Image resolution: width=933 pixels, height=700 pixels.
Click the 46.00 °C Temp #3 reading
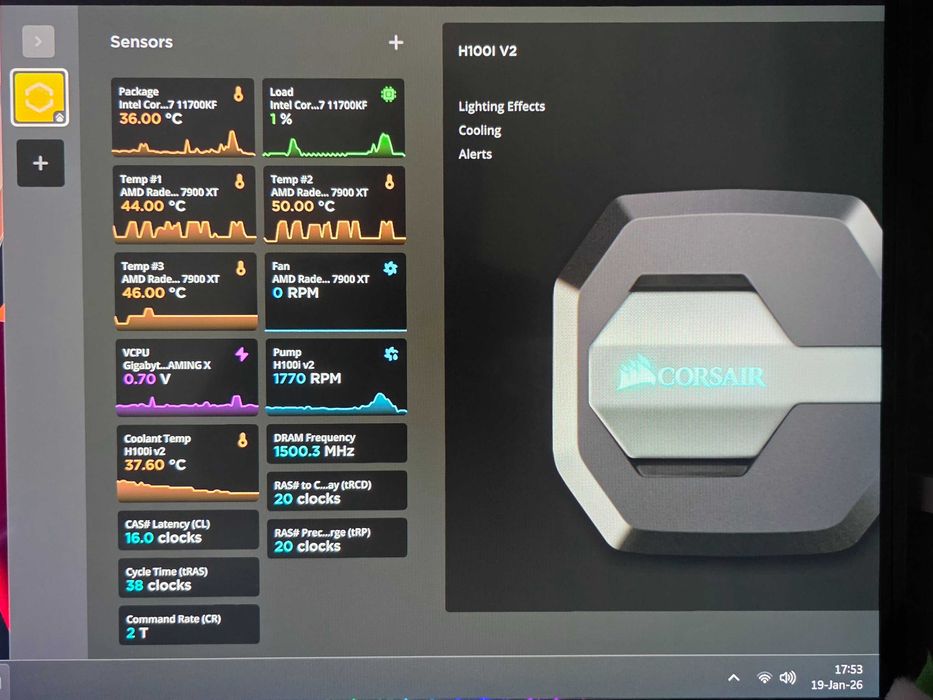154,293
